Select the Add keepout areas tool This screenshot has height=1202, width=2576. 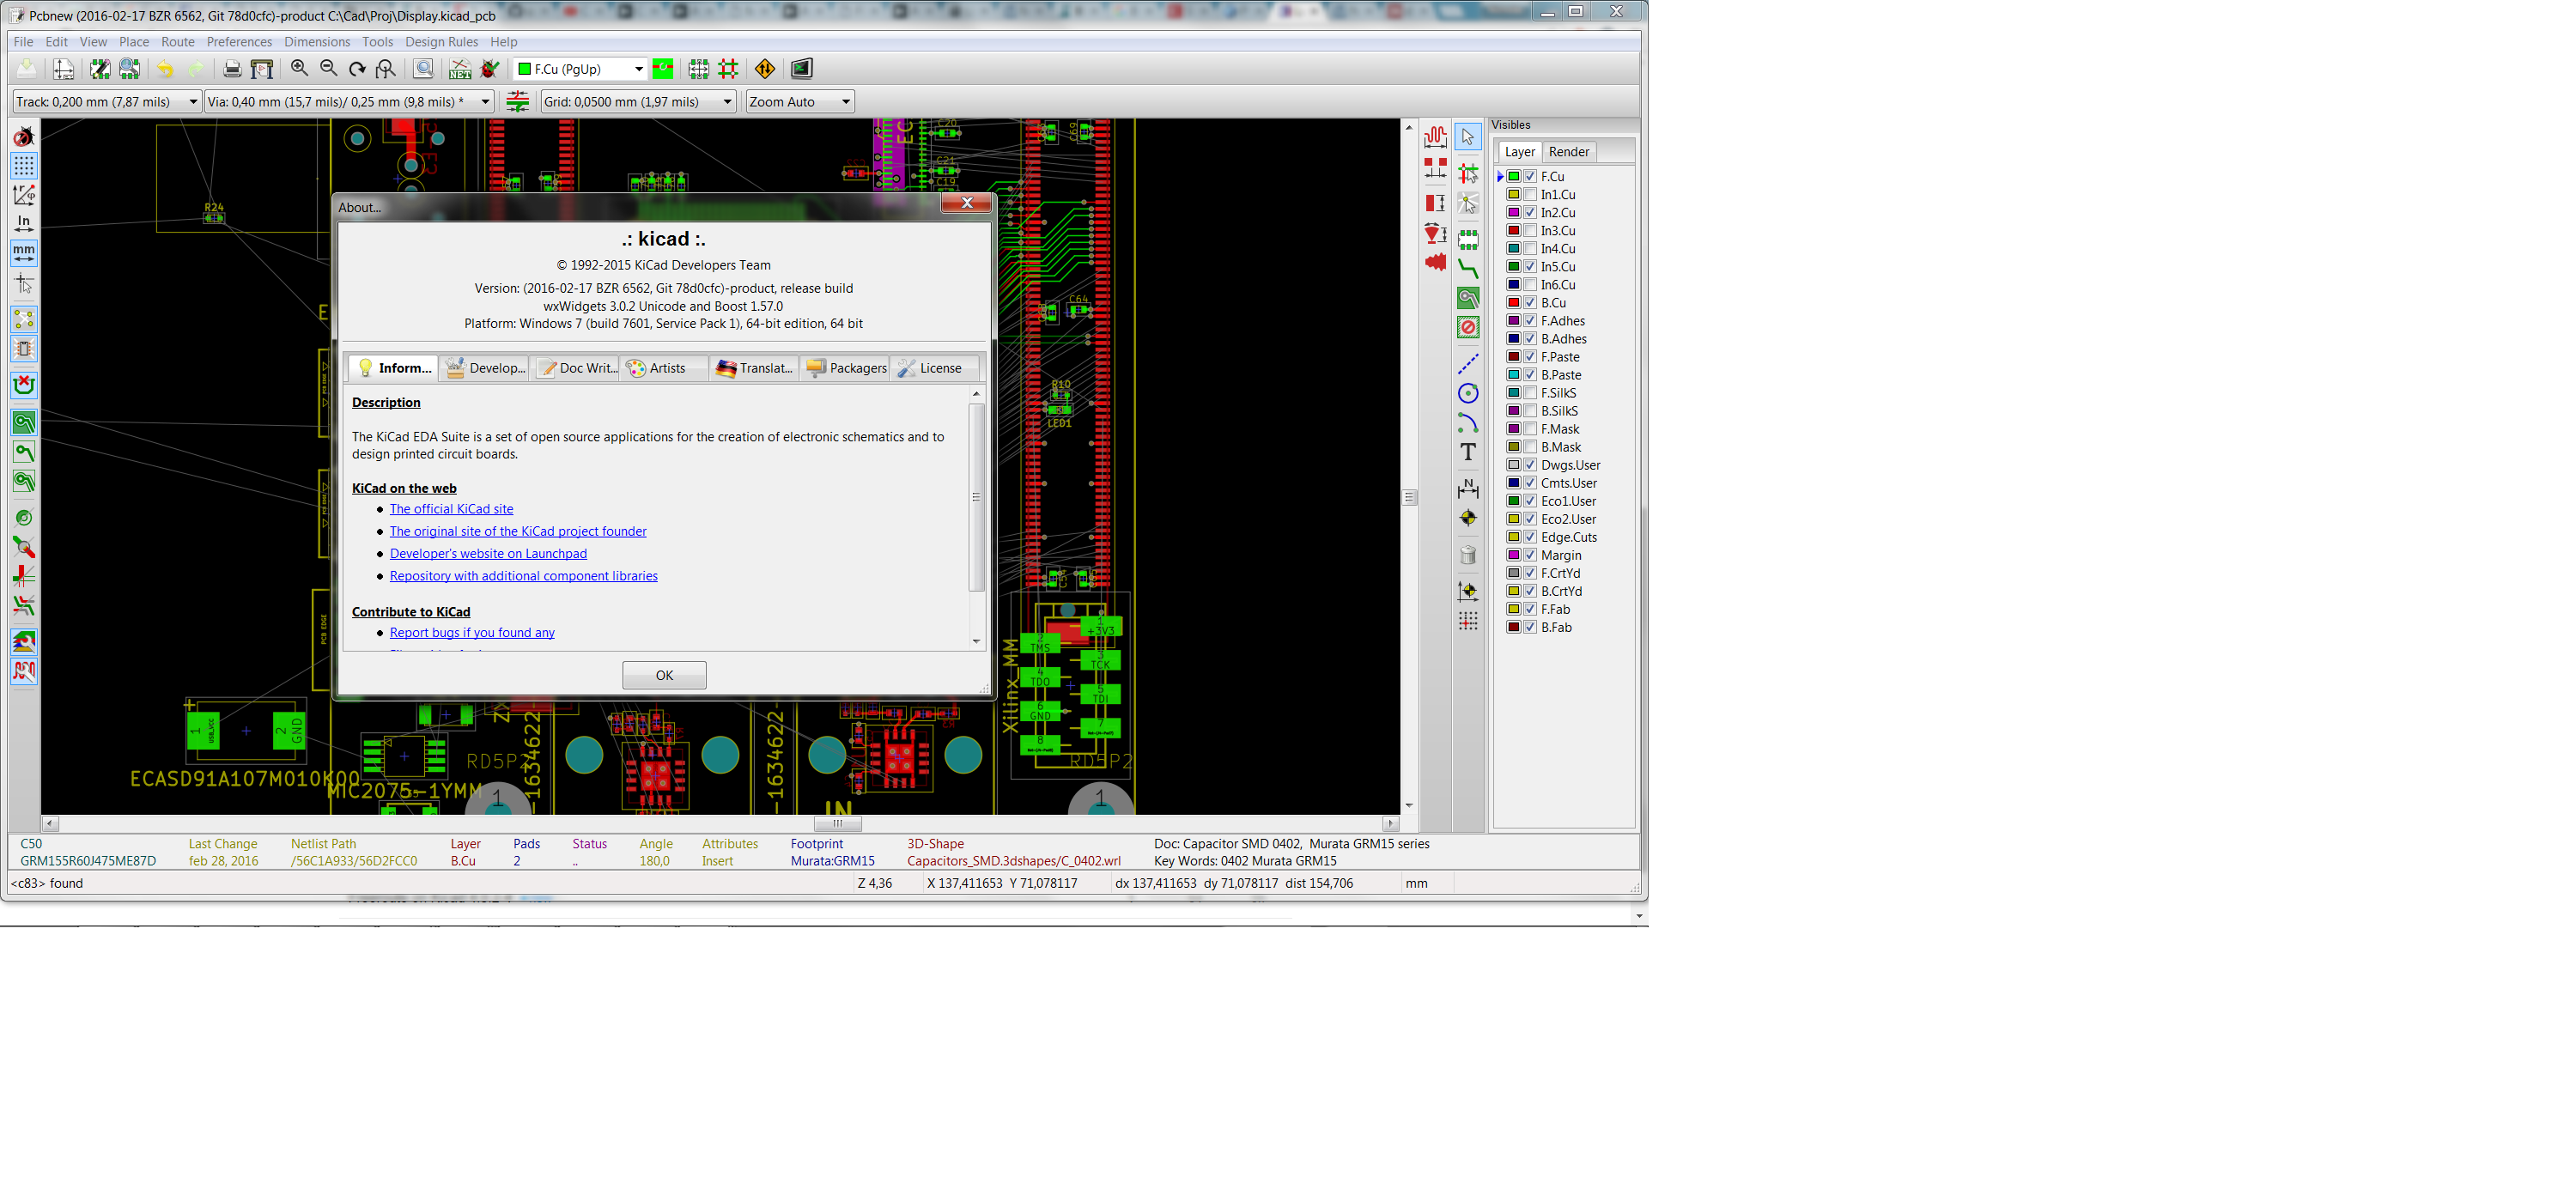coord(1468,327)
